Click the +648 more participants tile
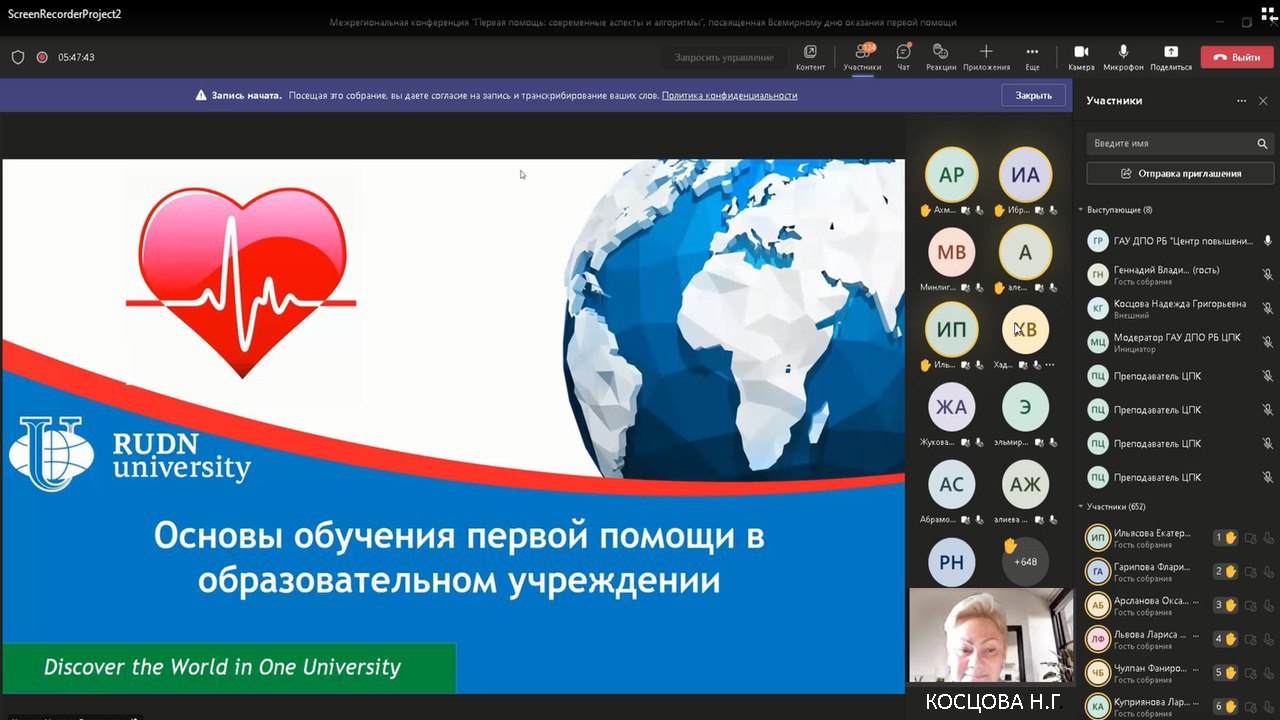This screenshot has height=720, width=1280. pos(1025,561)
